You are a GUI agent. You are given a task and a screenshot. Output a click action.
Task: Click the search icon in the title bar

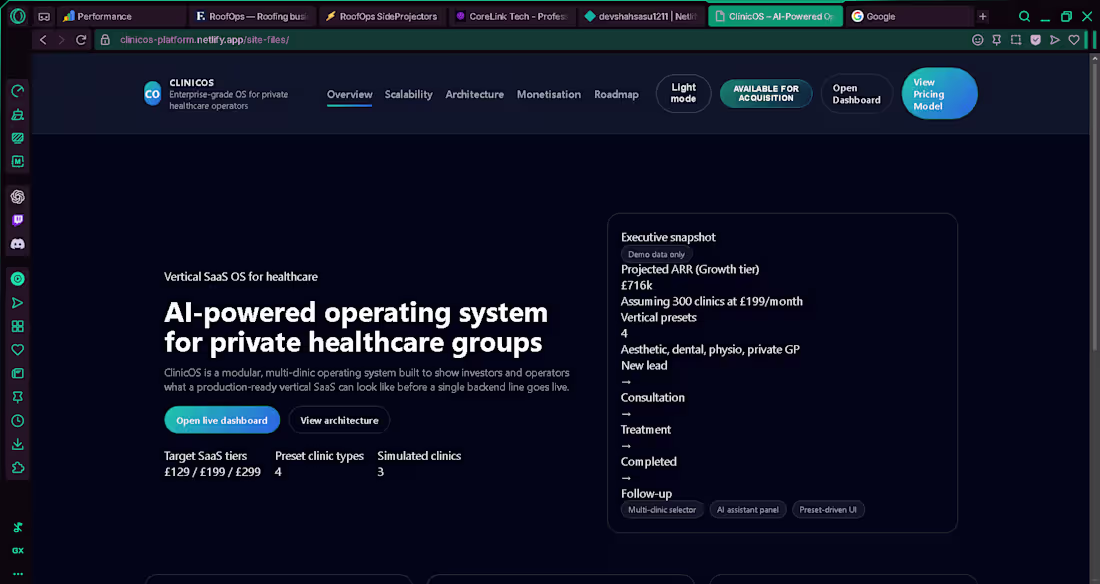[x=1025, y=16]
